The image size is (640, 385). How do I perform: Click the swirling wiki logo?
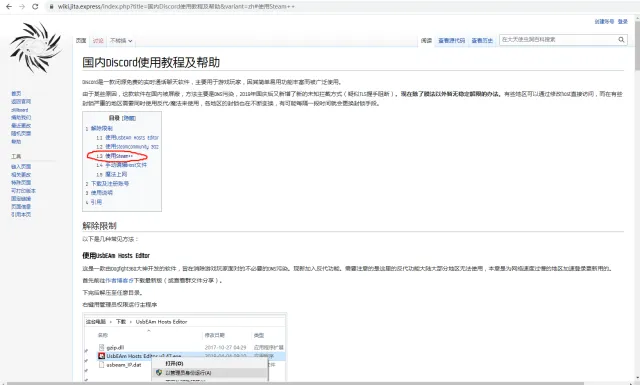(36, 48)
